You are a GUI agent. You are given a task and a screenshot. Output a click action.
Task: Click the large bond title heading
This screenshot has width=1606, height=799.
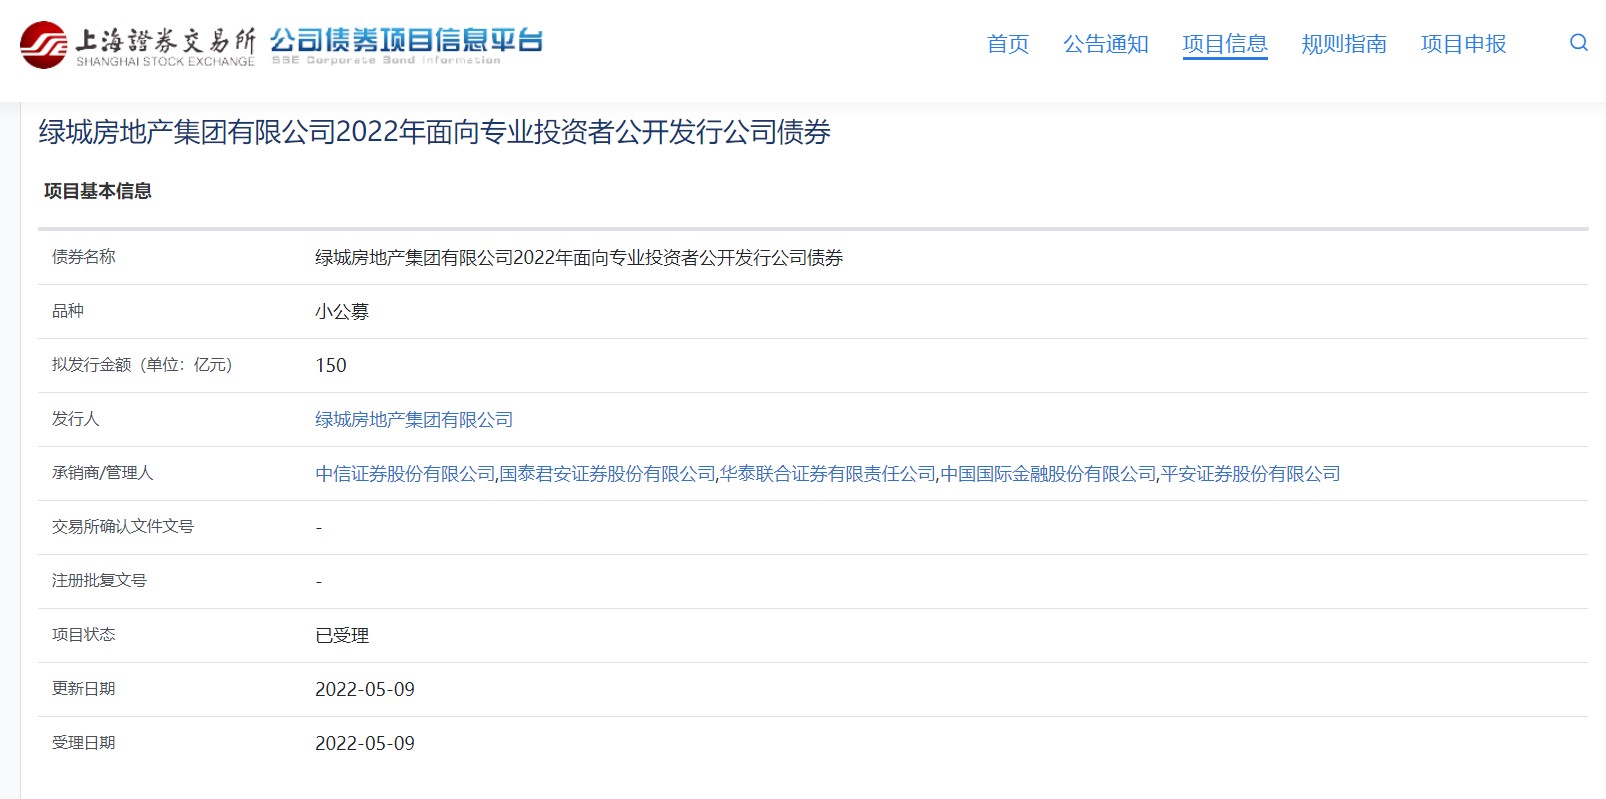pos(434,132)
